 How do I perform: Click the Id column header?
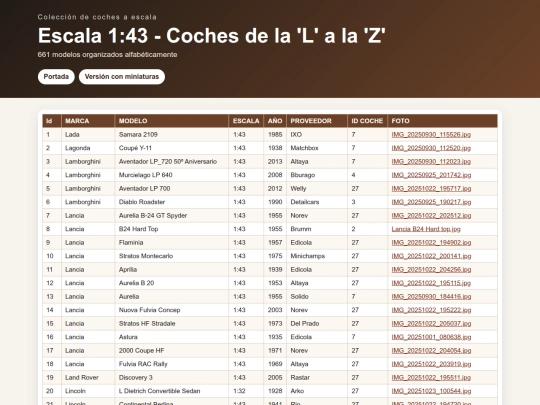tap(52, 121)
